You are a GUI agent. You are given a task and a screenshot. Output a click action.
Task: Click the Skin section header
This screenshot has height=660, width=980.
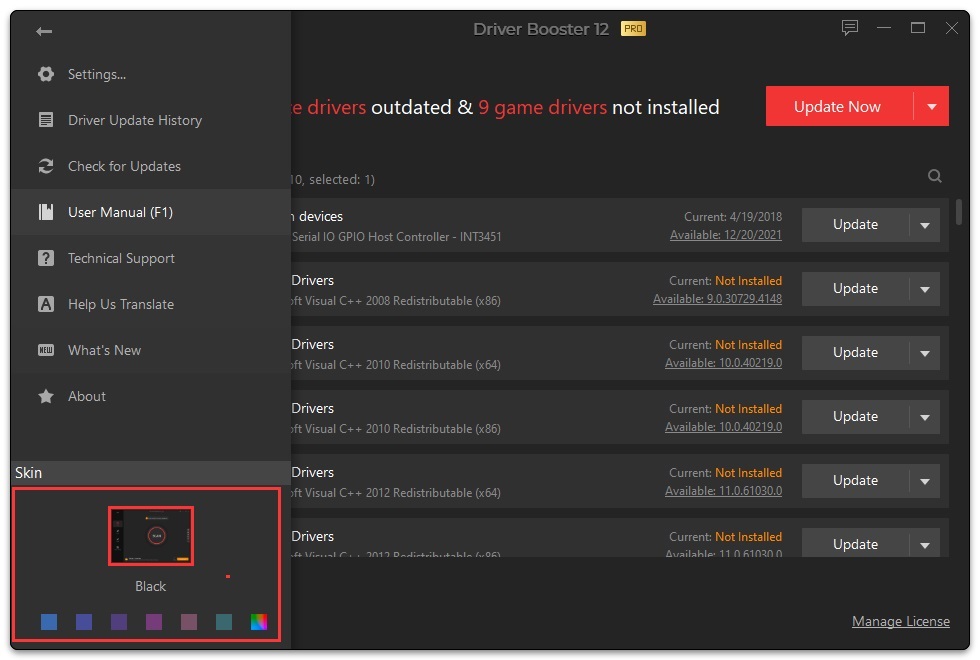coord(151,472)
